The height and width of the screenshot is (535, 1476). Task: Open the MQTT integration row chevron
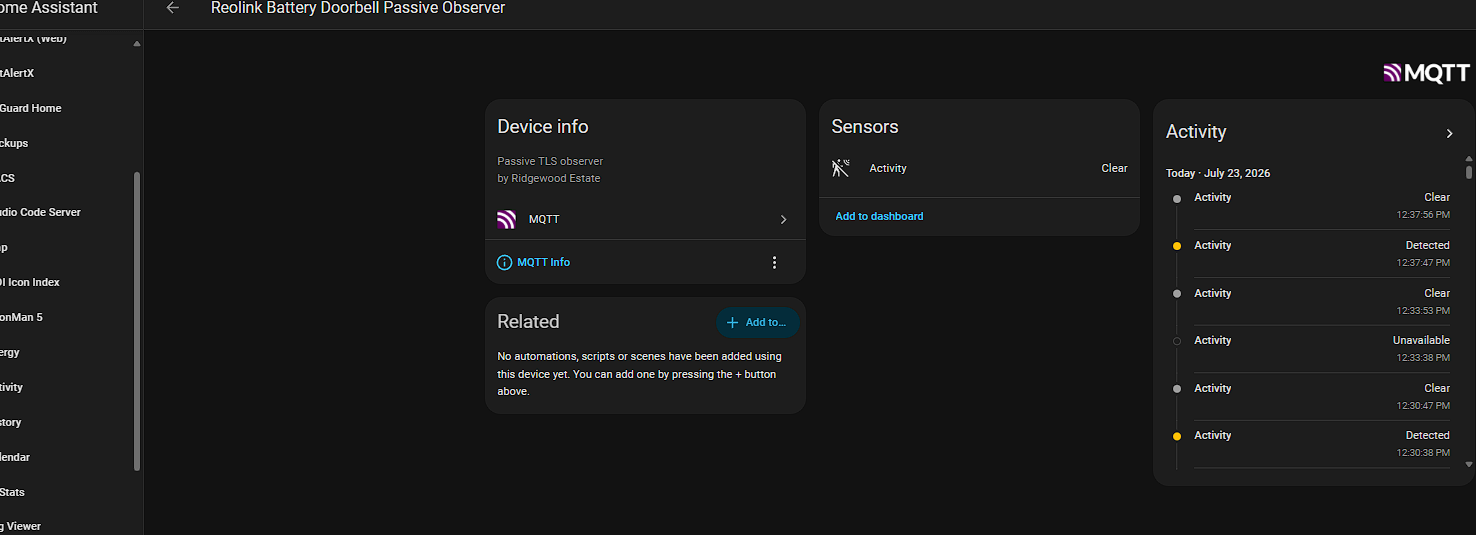click(783, 219)
